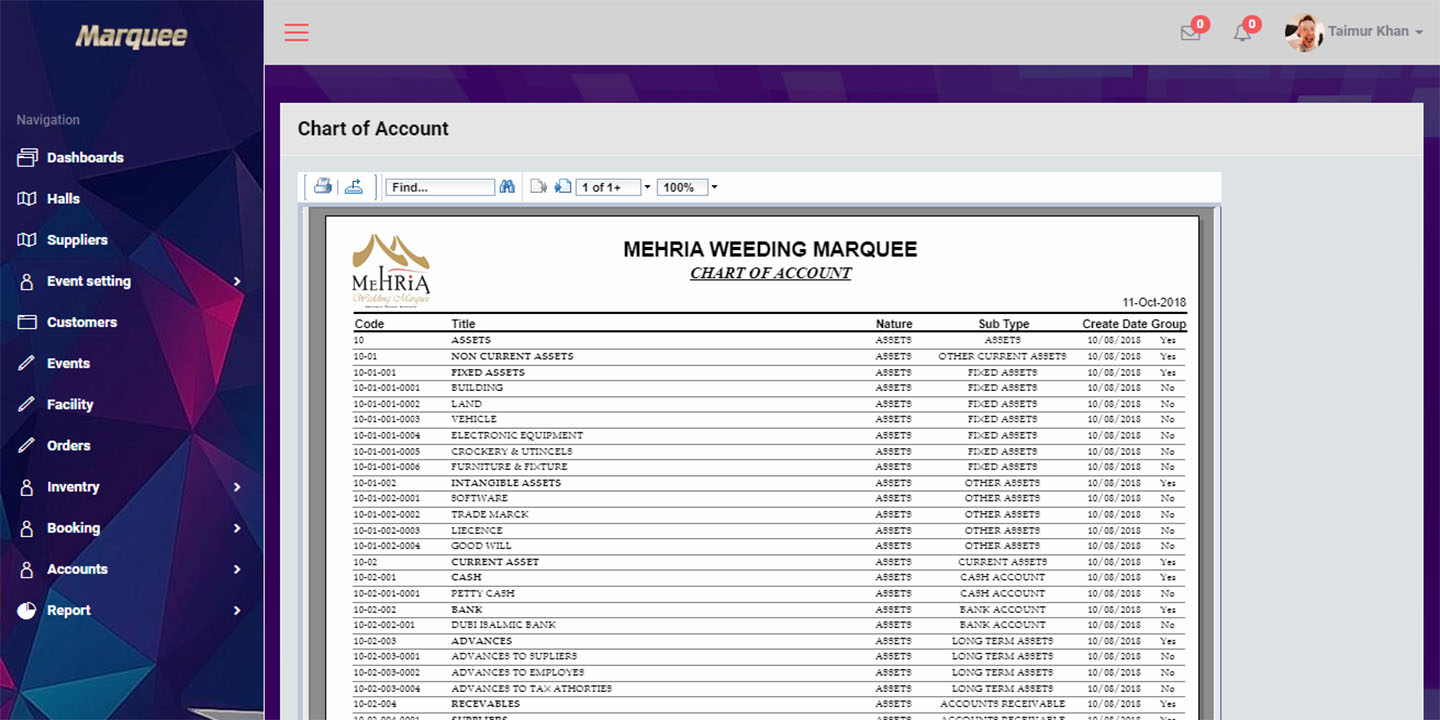Viewport: 1440px width, 720px height.
Task: Expand the Booking submenu chevron
Action: [x=237, y=528]
